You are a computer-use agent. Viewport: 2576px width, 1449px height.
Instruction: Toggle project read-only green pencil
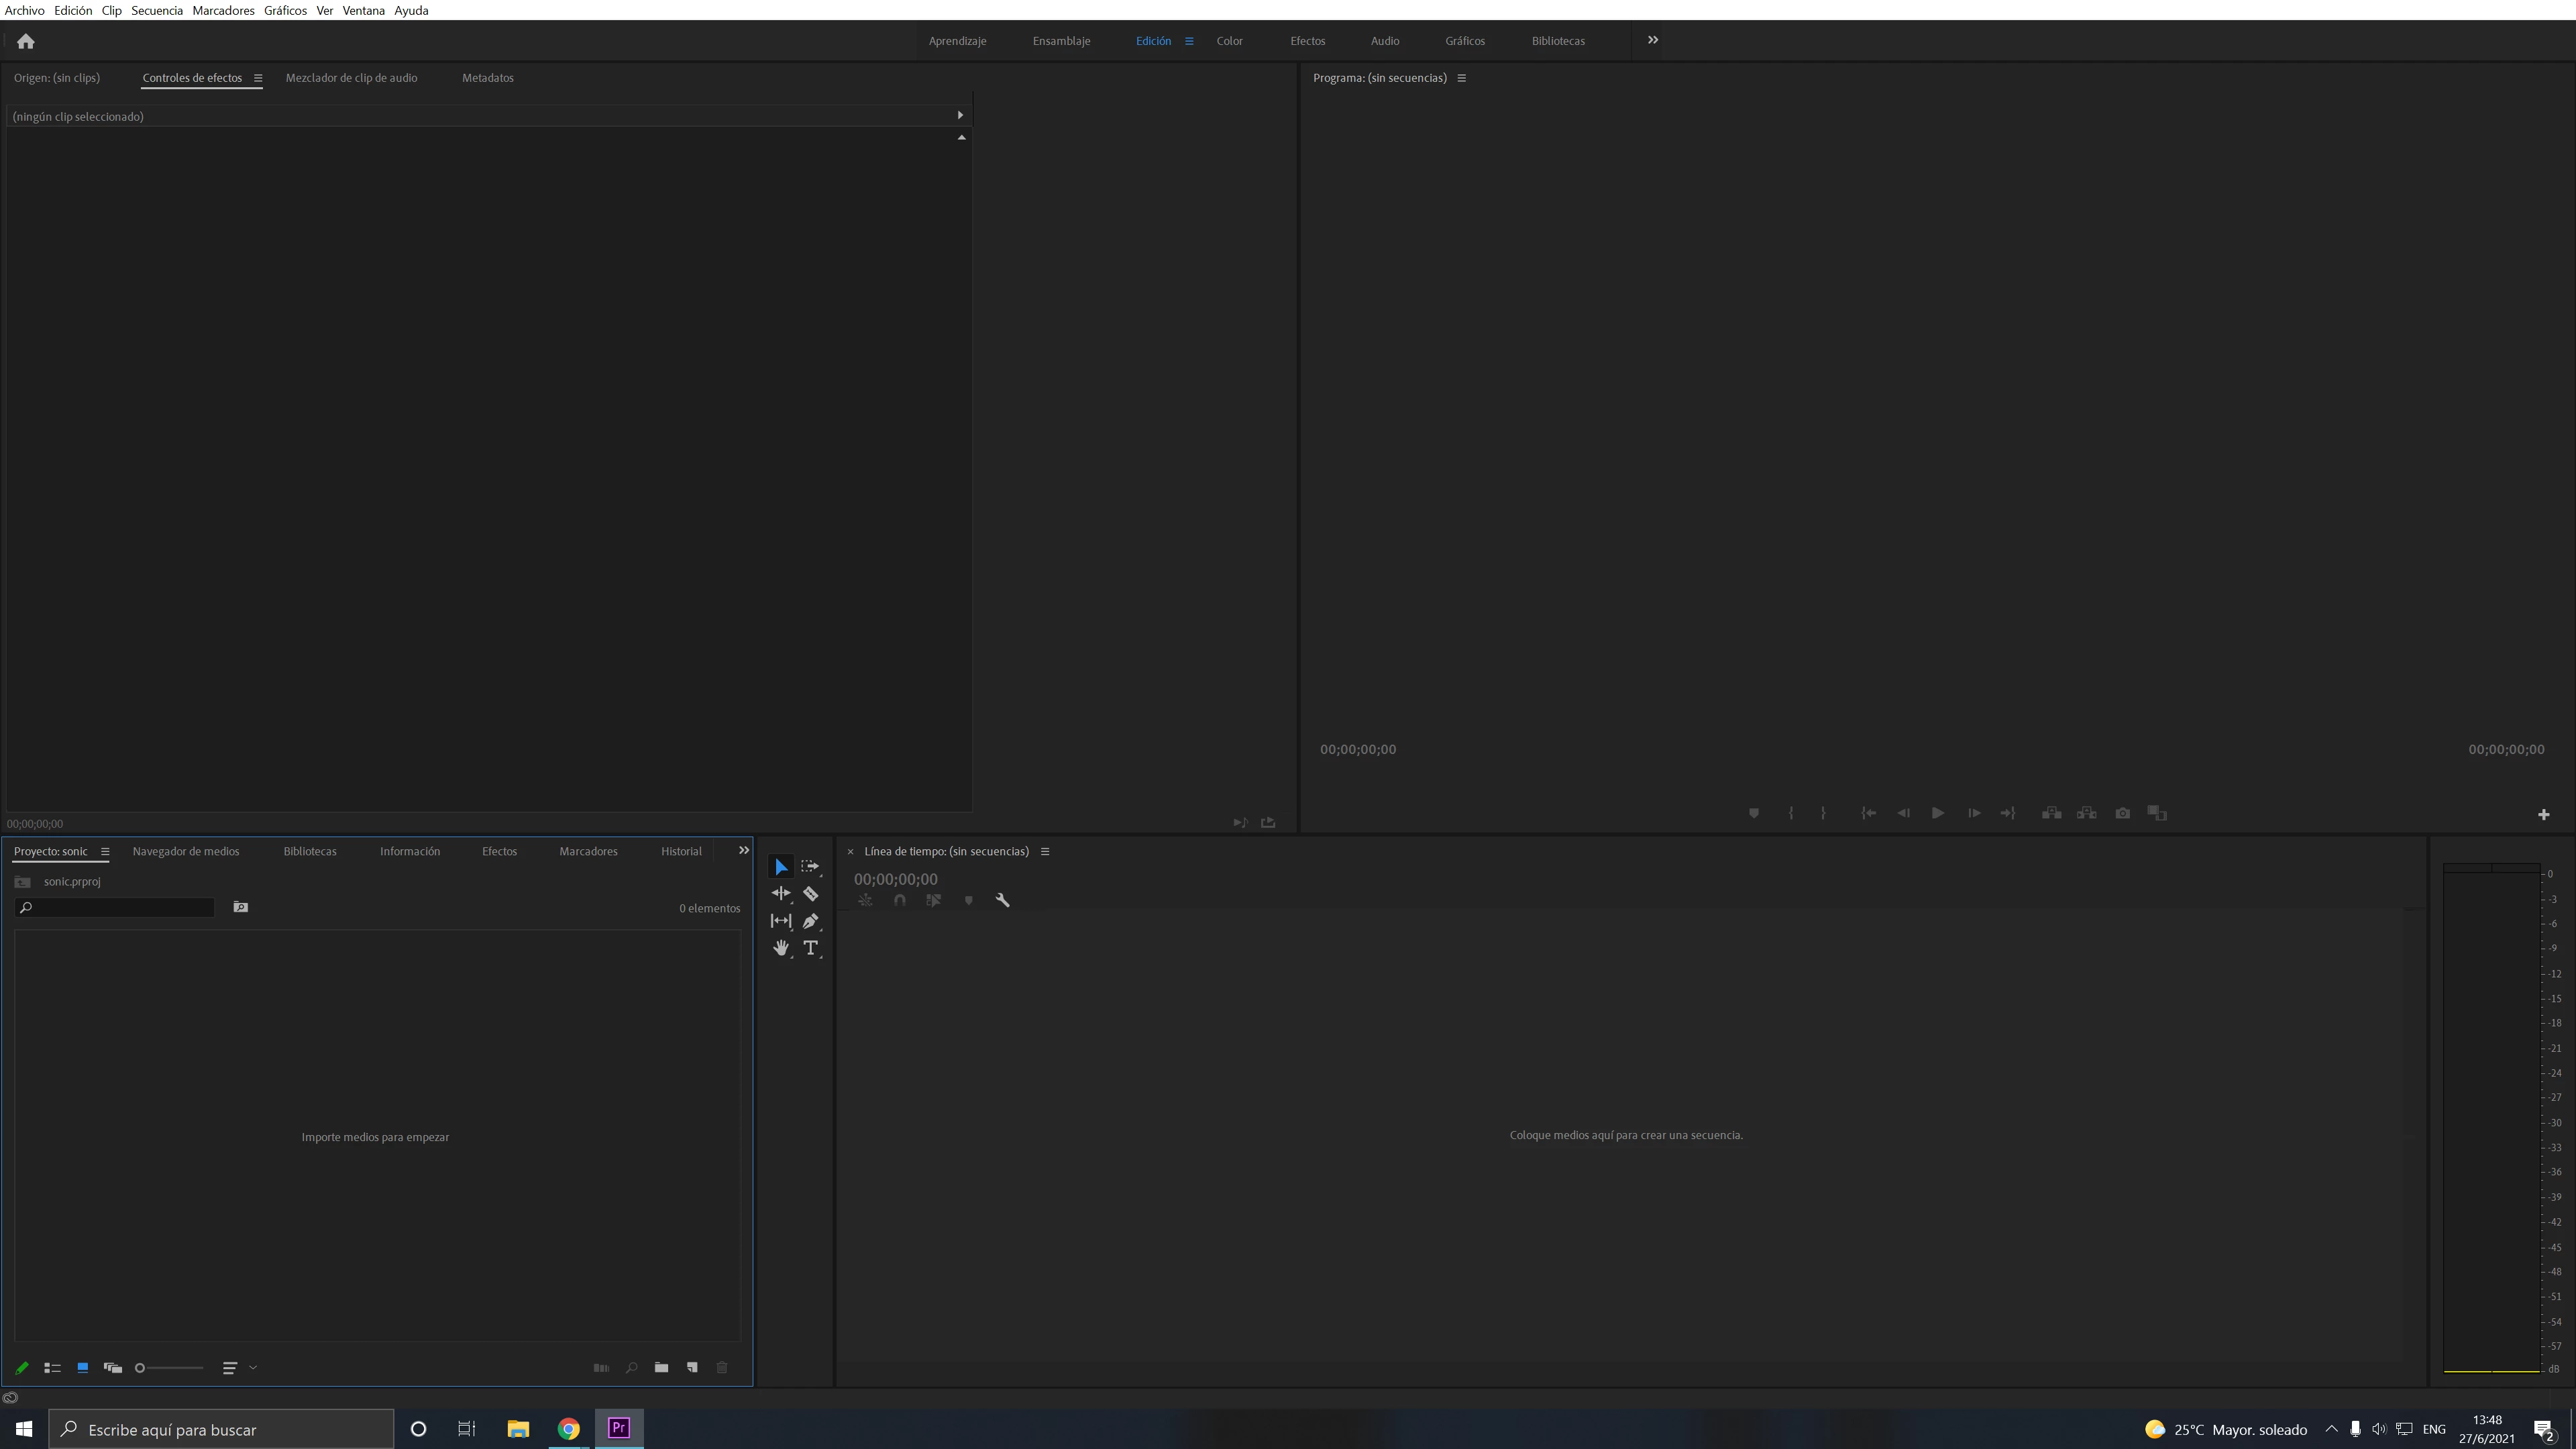tap(22, 1367)
